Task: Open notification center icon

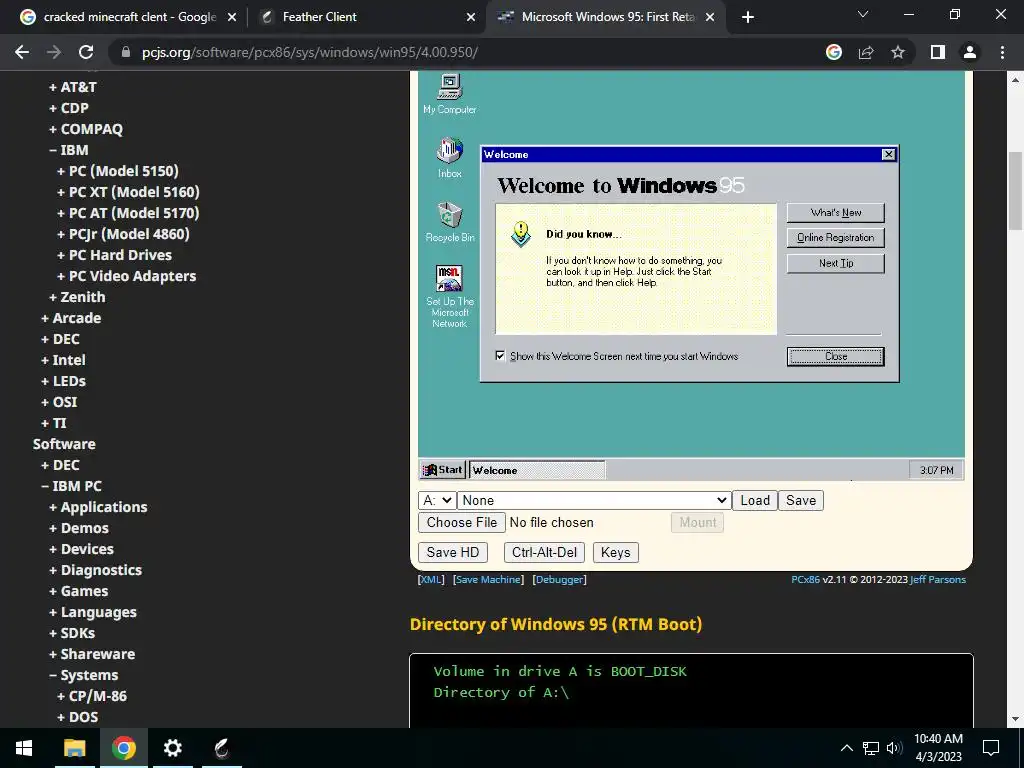Action: pos(991,748)
